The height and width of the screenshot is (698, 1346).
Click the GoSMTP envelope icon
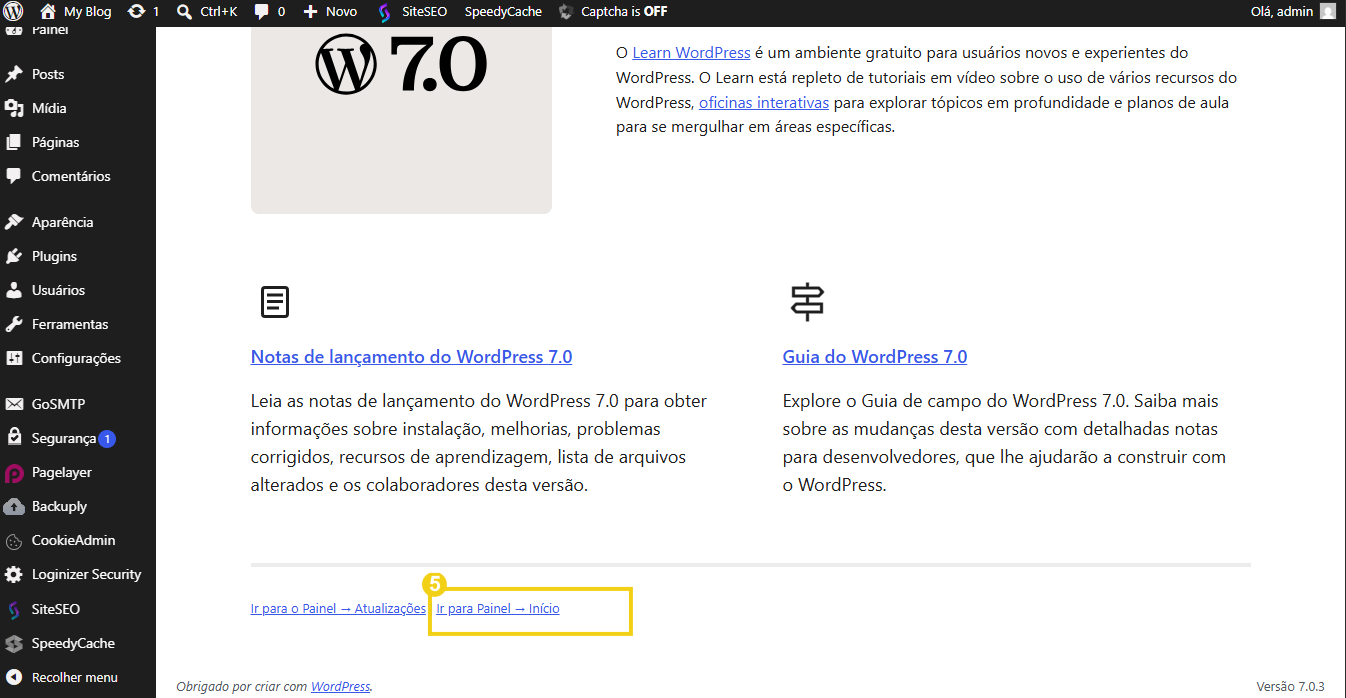click(14, 404)
